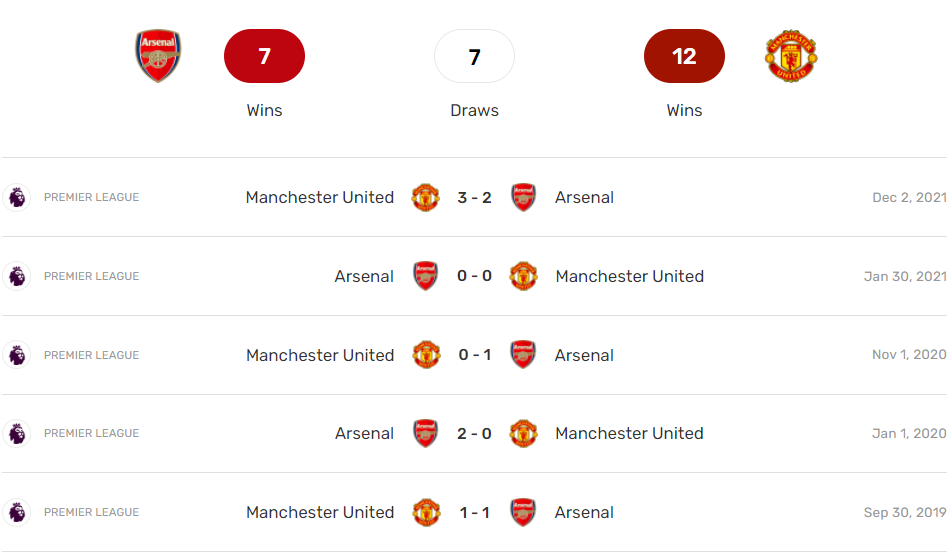Screen dimensions: 951x554
Task: Click Arsenal crest in the 1 - 1 match row
Action: coord(523,512)
